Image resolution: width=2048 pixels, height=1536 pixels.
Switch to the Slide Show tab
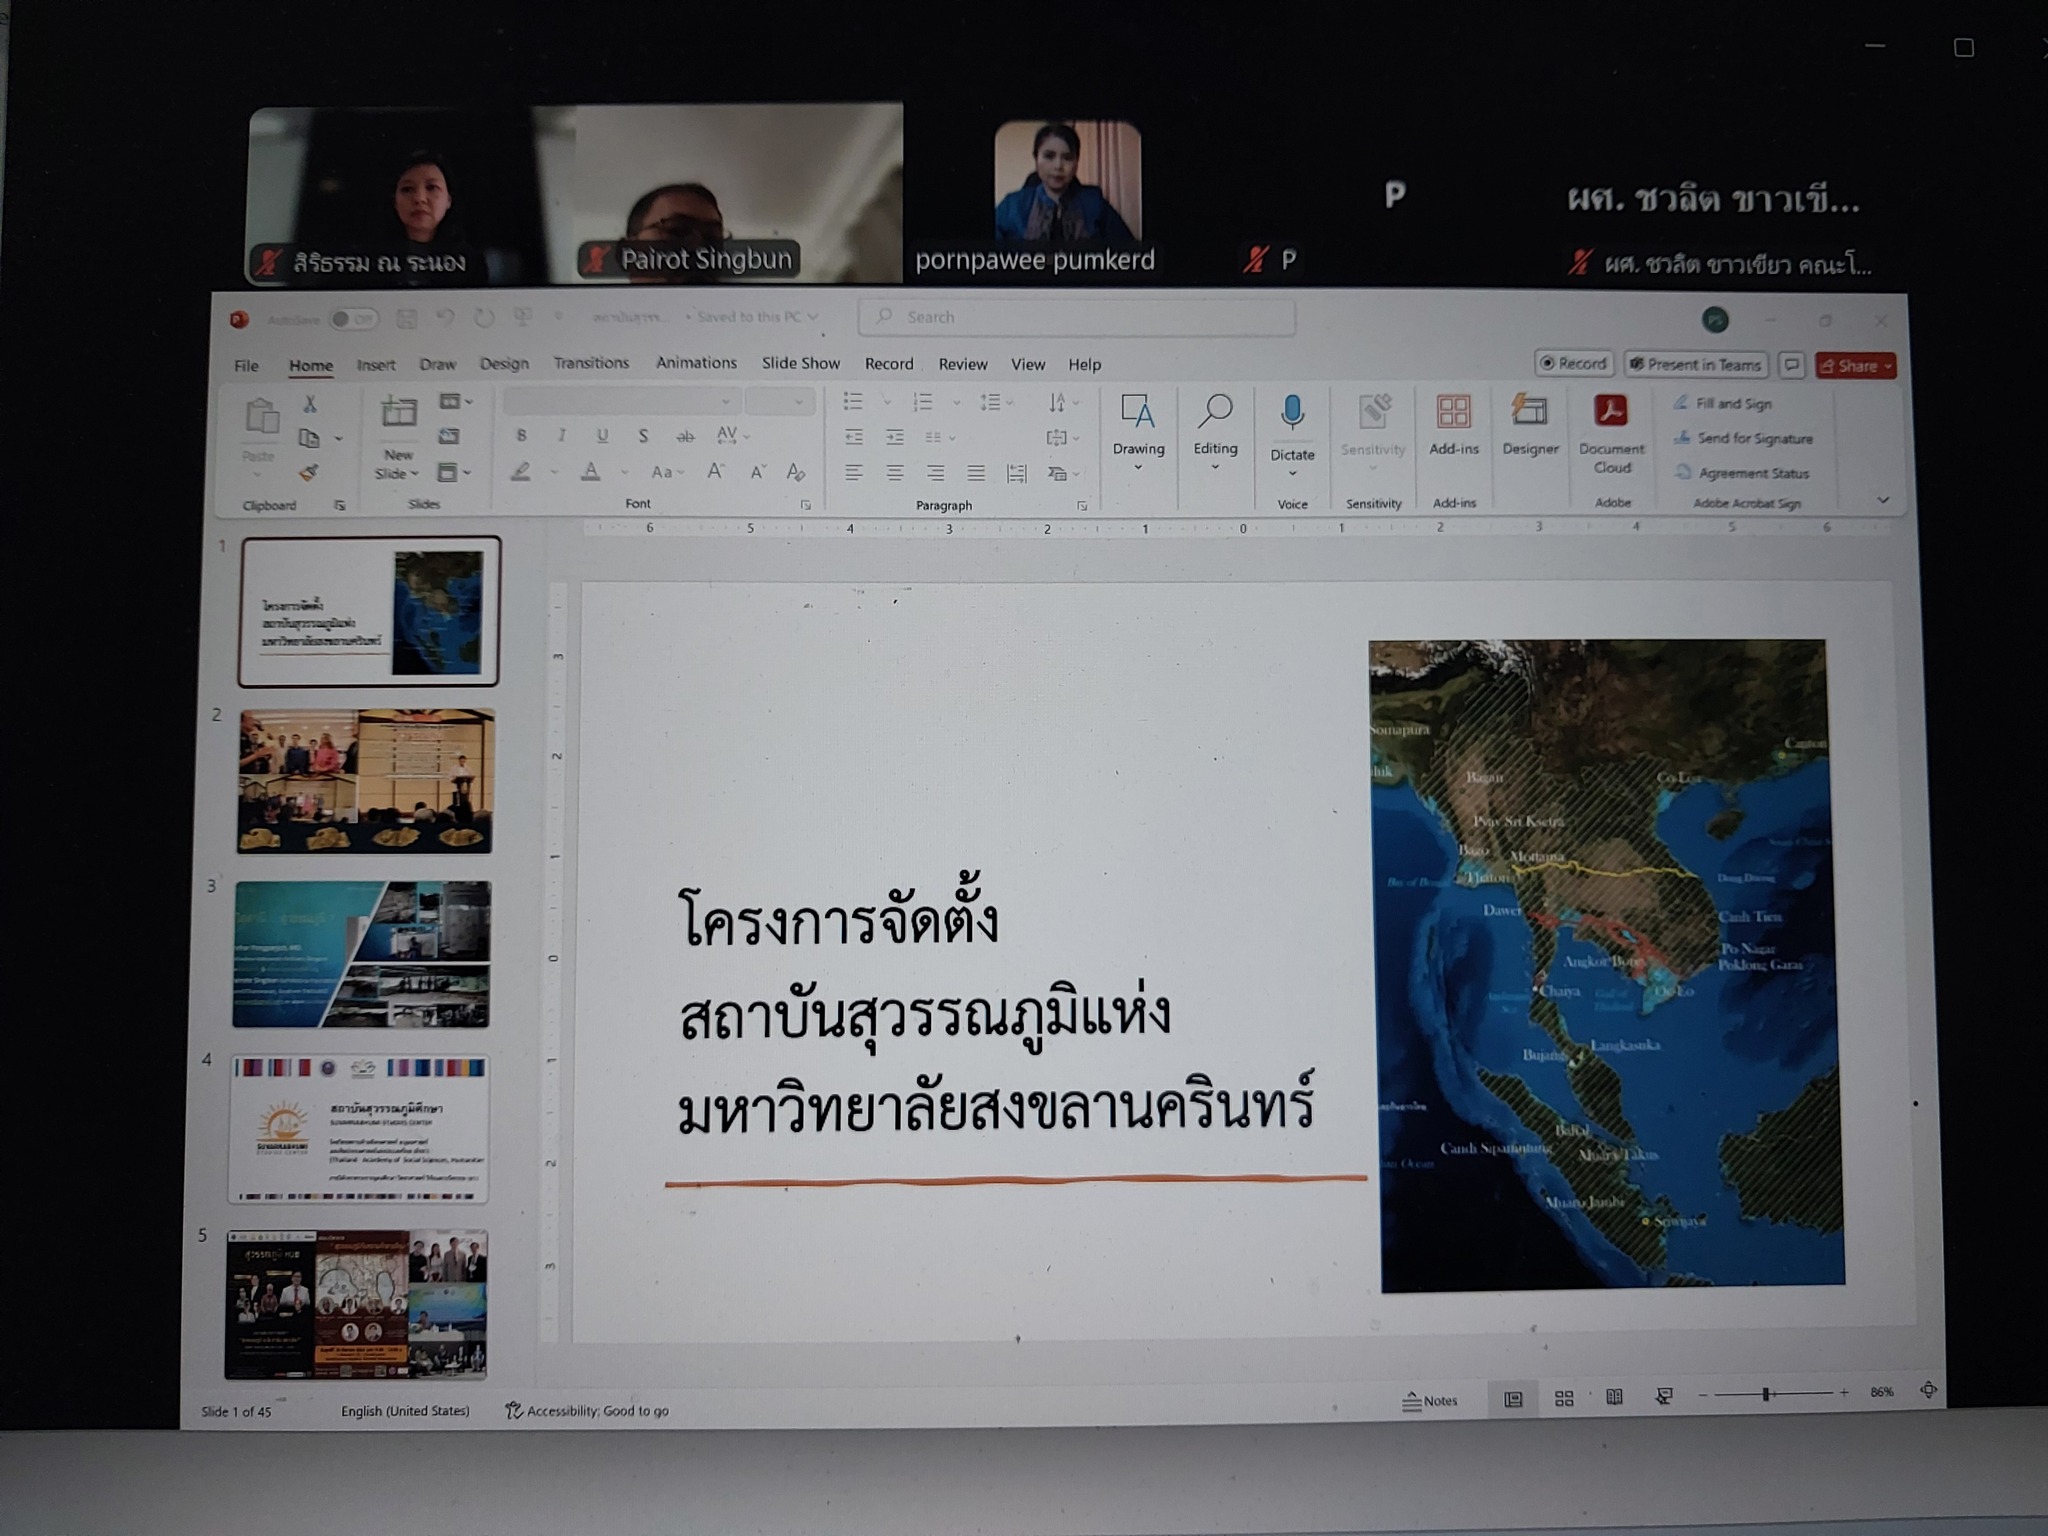click(x=800, y=363)
